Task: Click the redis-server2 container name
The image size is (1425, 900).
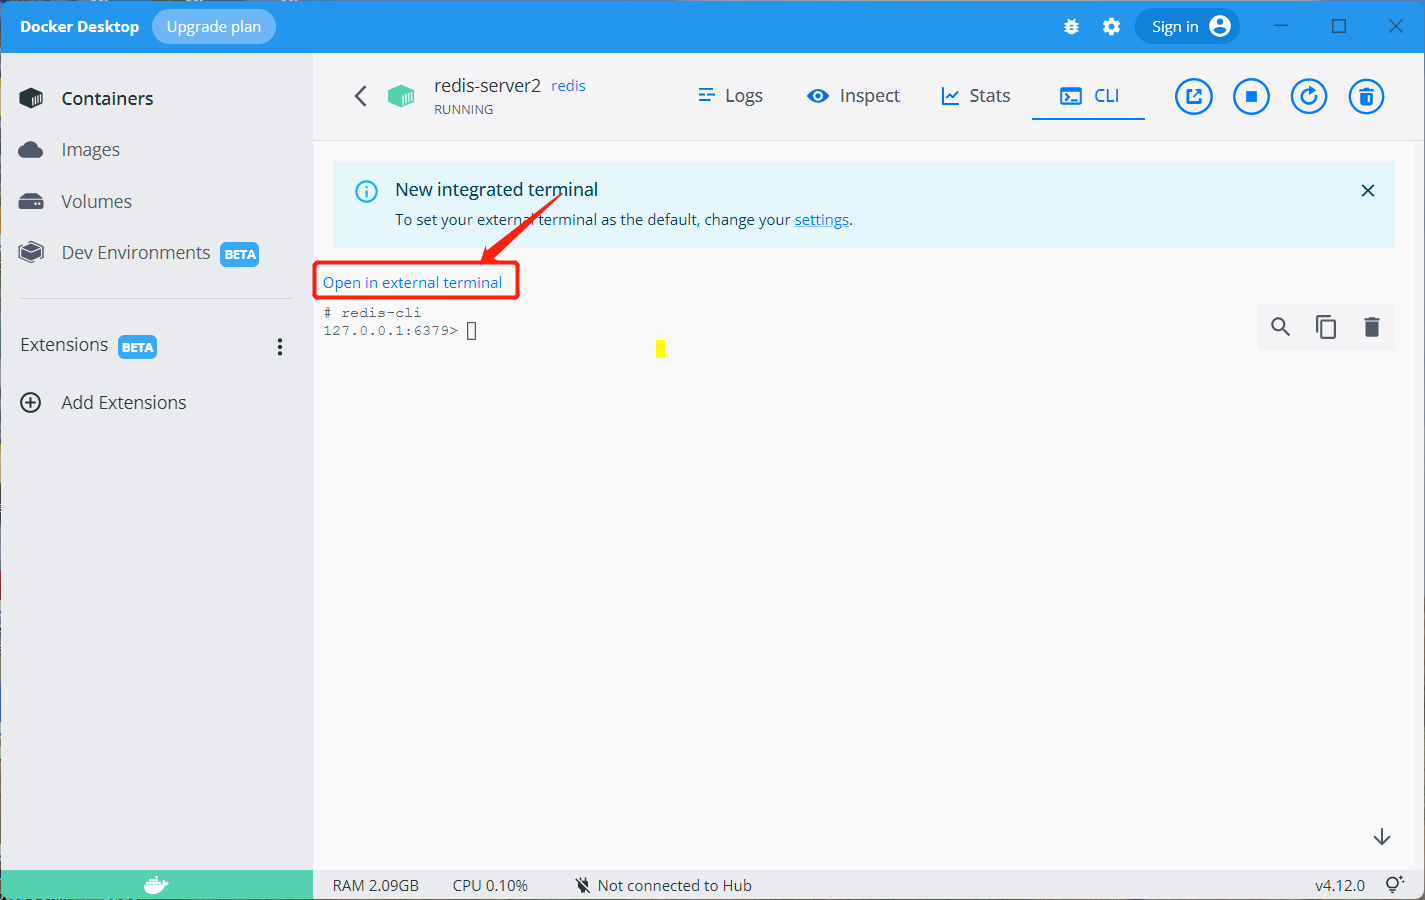Action: pyautogui.click(x=487, y=86)
